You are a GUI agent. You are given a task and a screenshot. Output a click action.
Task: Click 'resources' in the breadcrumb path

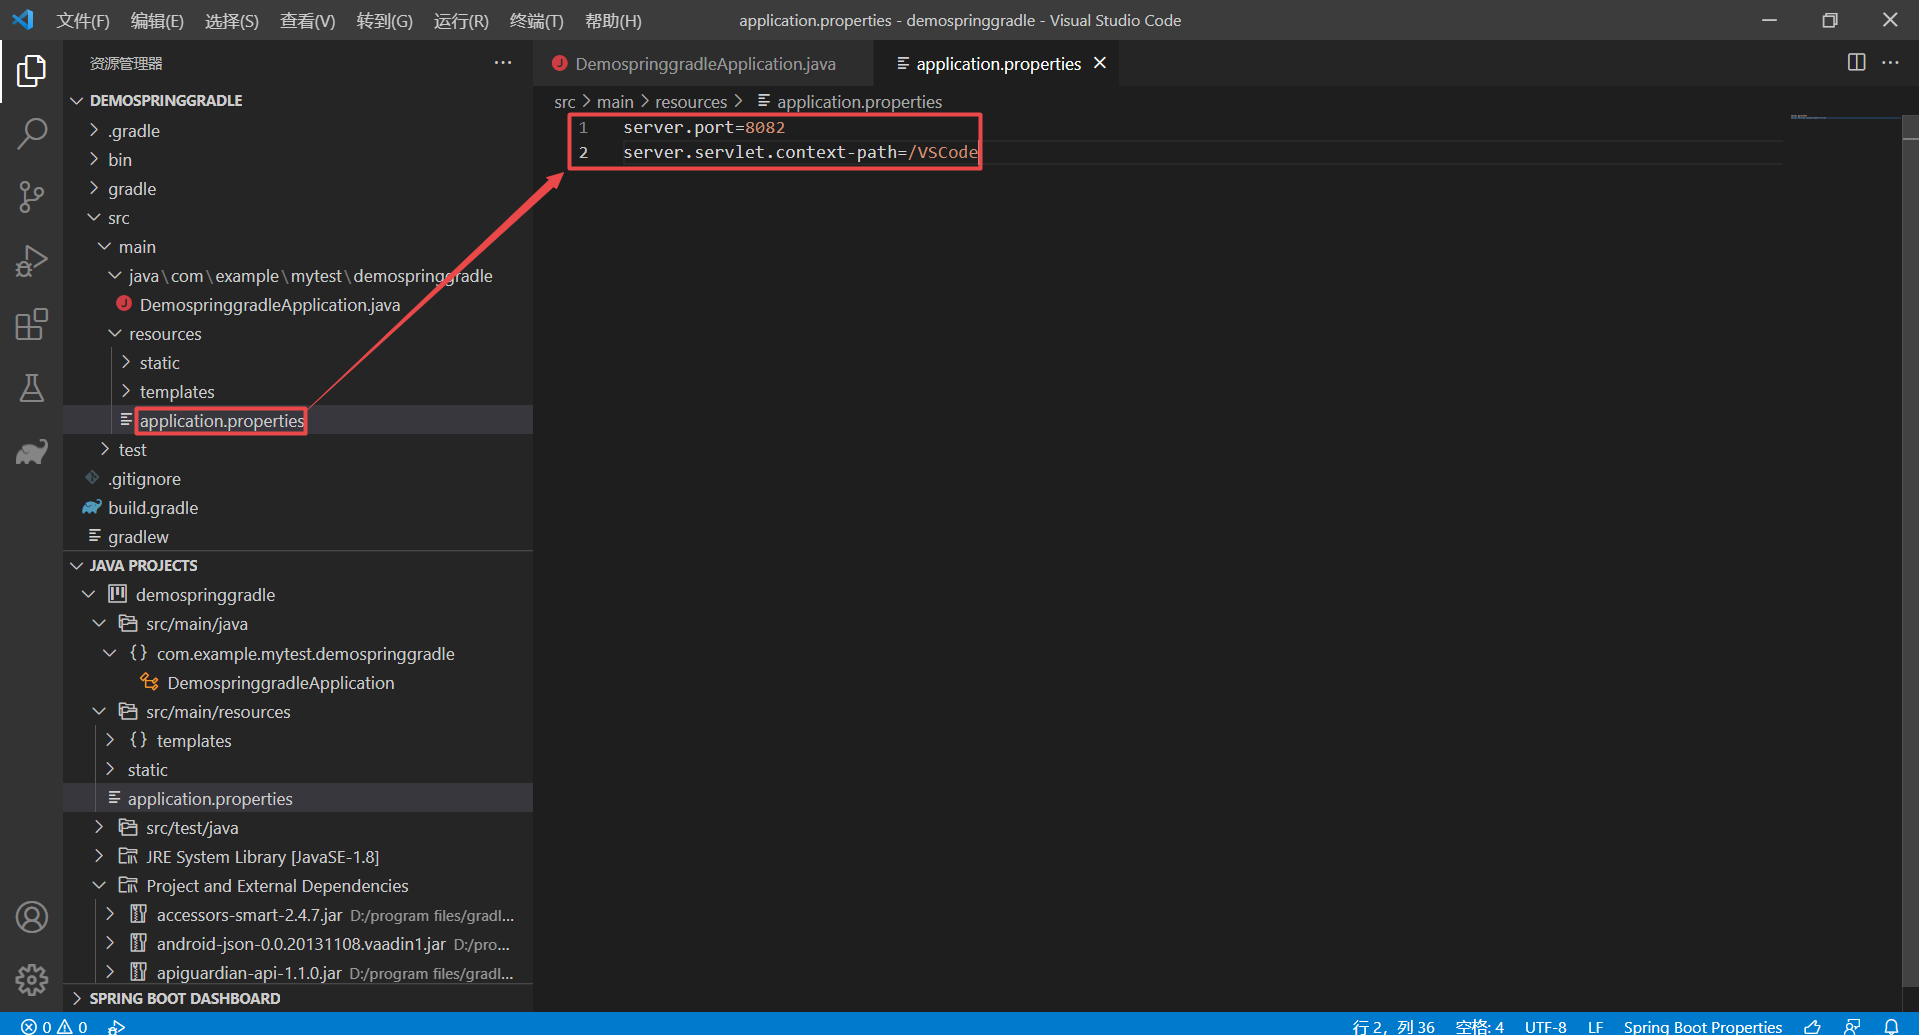[691, 102]
